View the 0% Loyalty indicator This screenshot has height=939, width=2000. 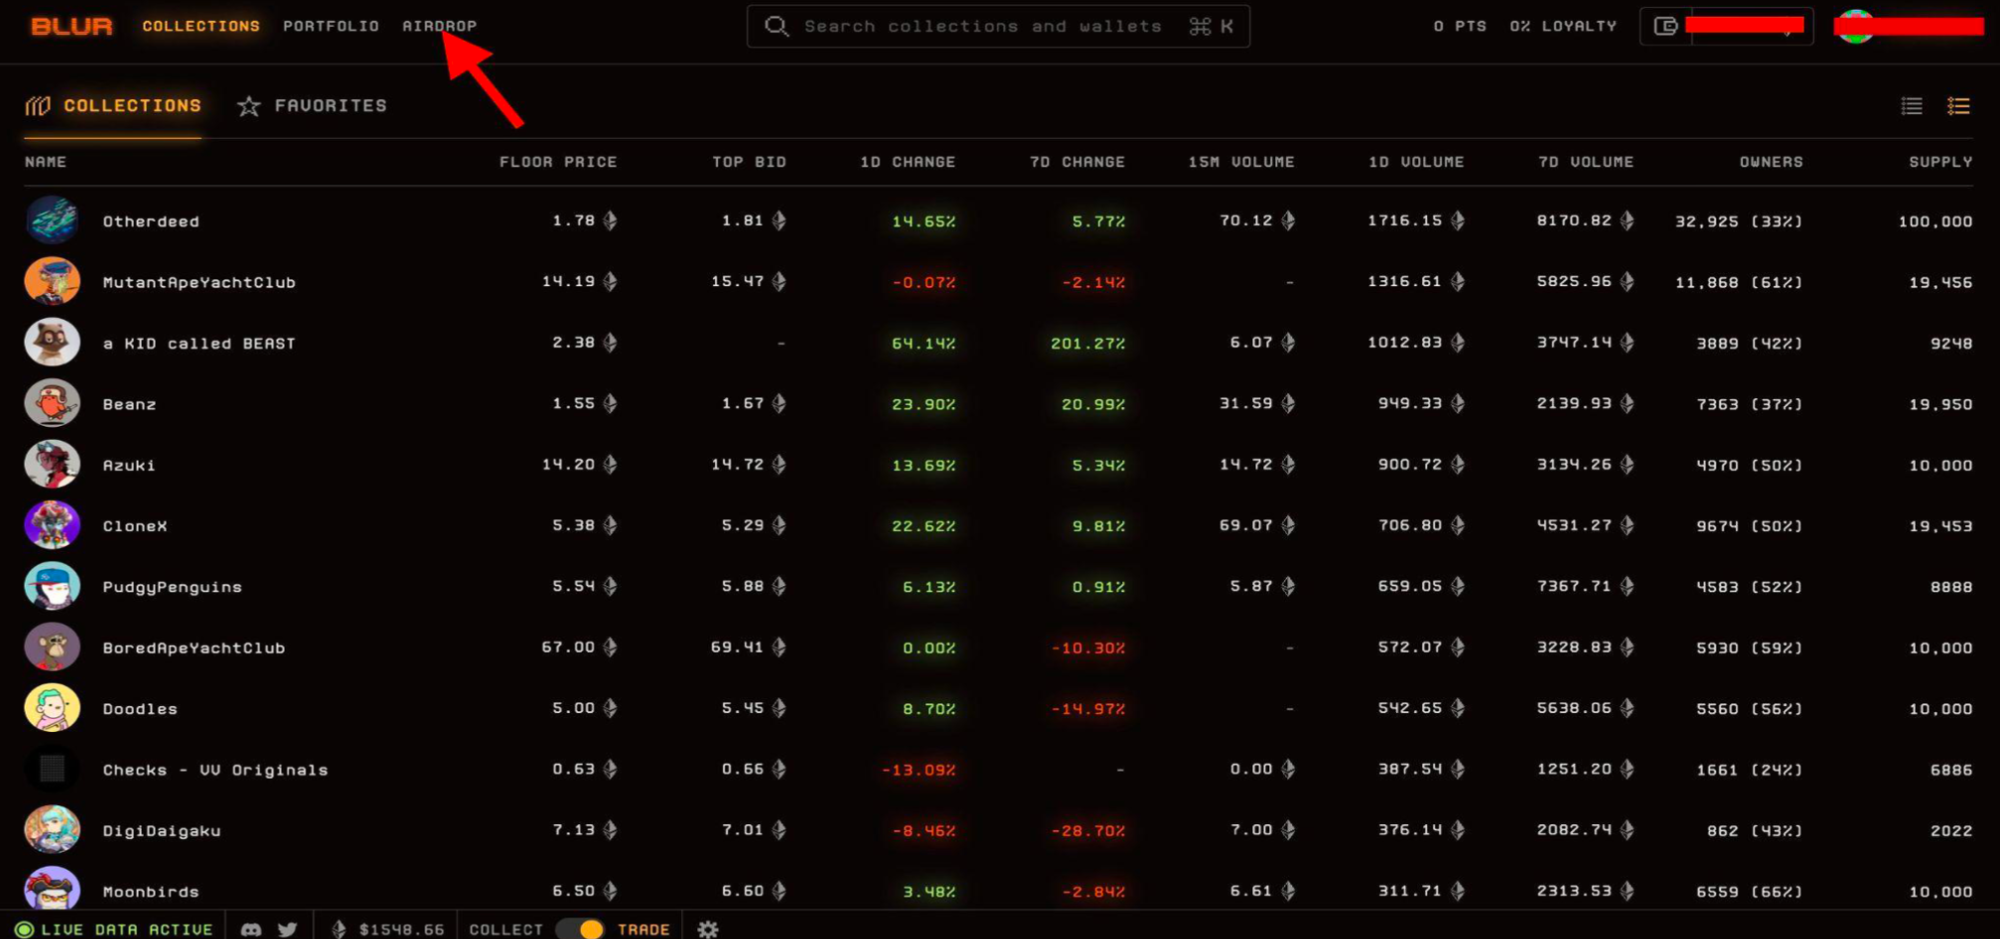point(1563,26)
